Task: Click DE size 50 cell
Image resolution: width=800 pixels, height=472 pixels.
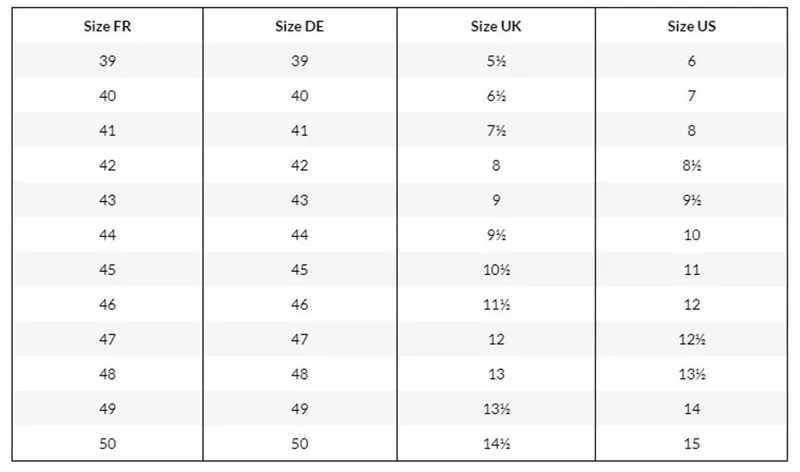Action: pos(299,443)
